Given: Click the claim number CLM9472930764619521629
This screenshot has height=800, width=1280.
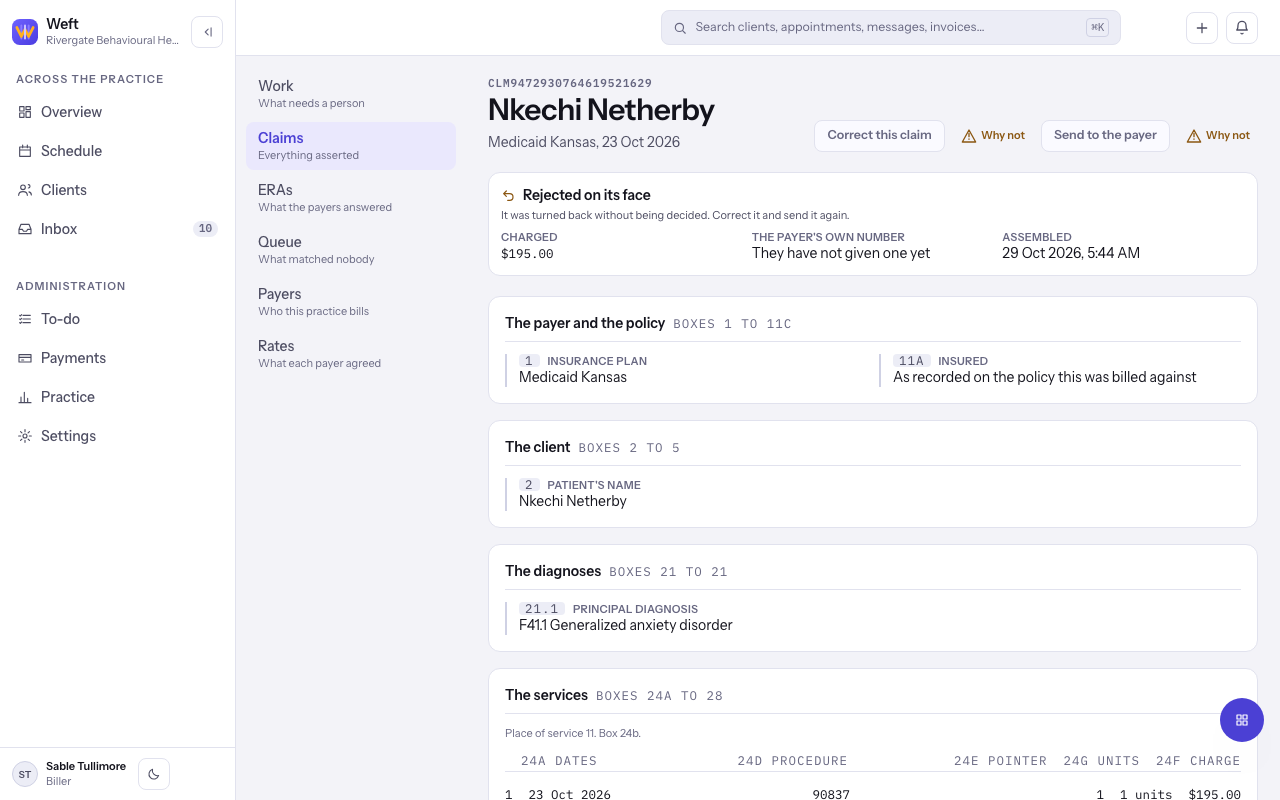Looking at the screenshot, I should (570, 83).
